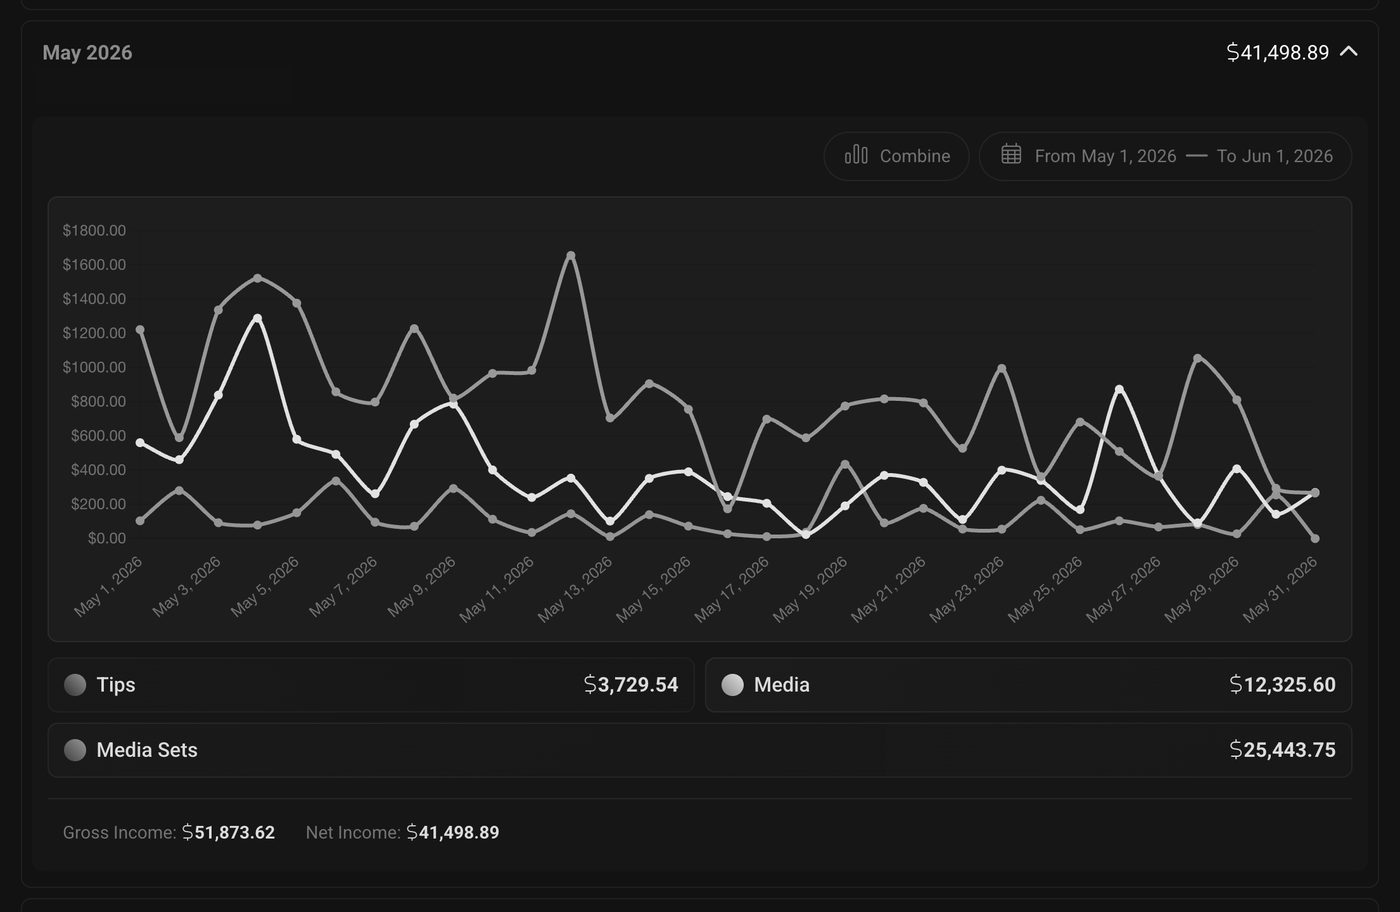Click the May 17, 2026 x-axis label
This screenshot has height=912, width=1400.
(x=732, y=590)
